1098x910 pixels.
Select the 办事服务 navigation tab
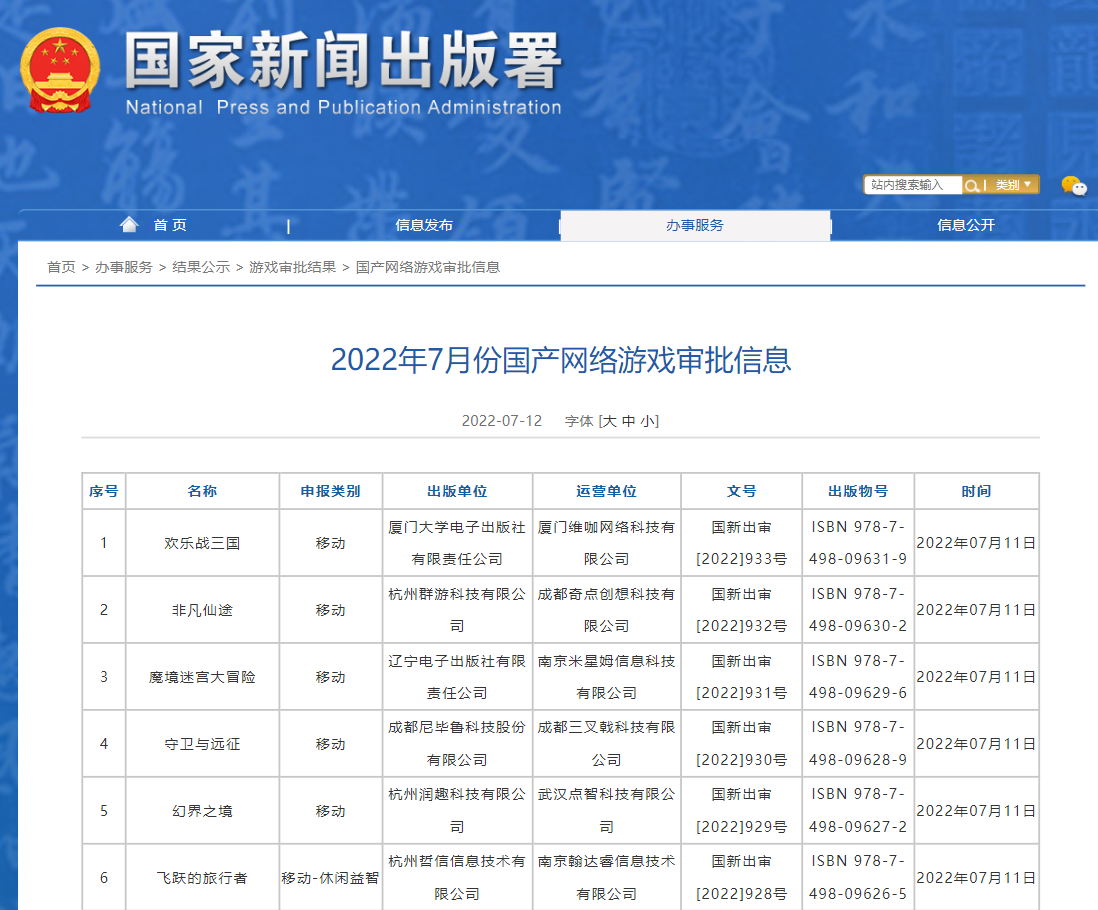pyautogui.click(x=695, y=226)
